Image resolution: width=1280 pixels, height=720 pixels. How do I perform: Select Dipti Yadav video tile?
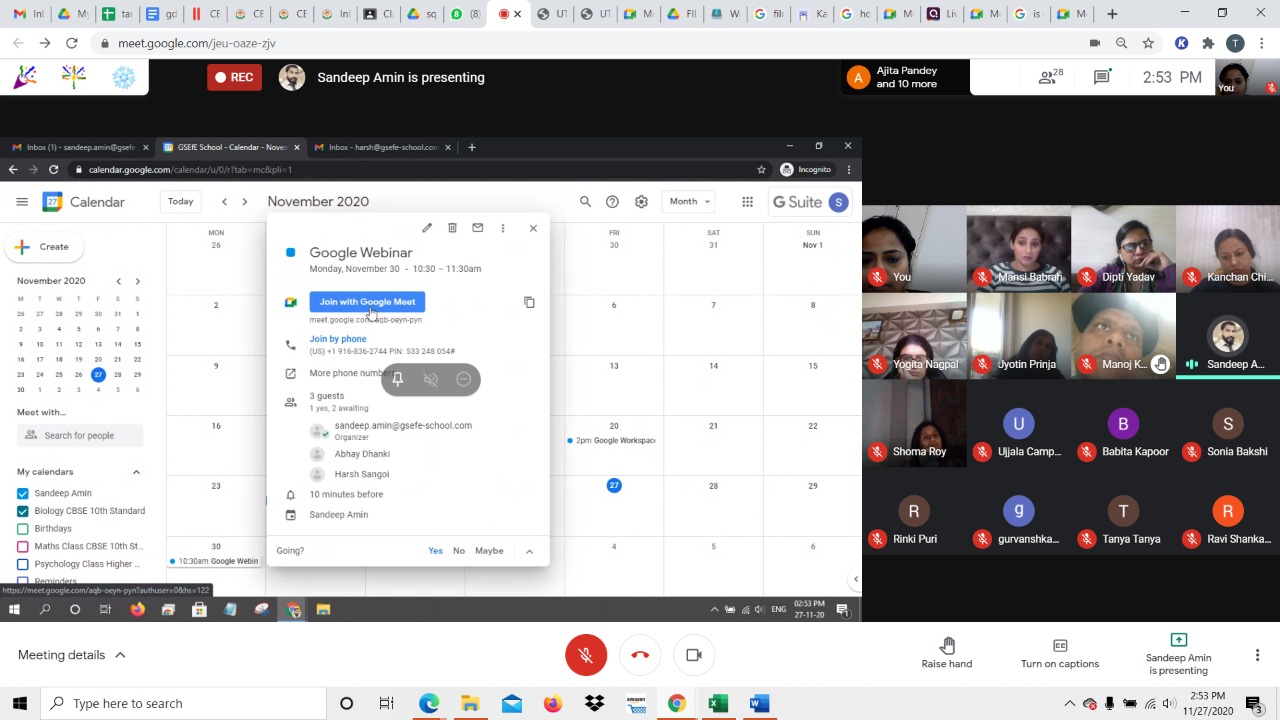click(x=1123, y=250)
